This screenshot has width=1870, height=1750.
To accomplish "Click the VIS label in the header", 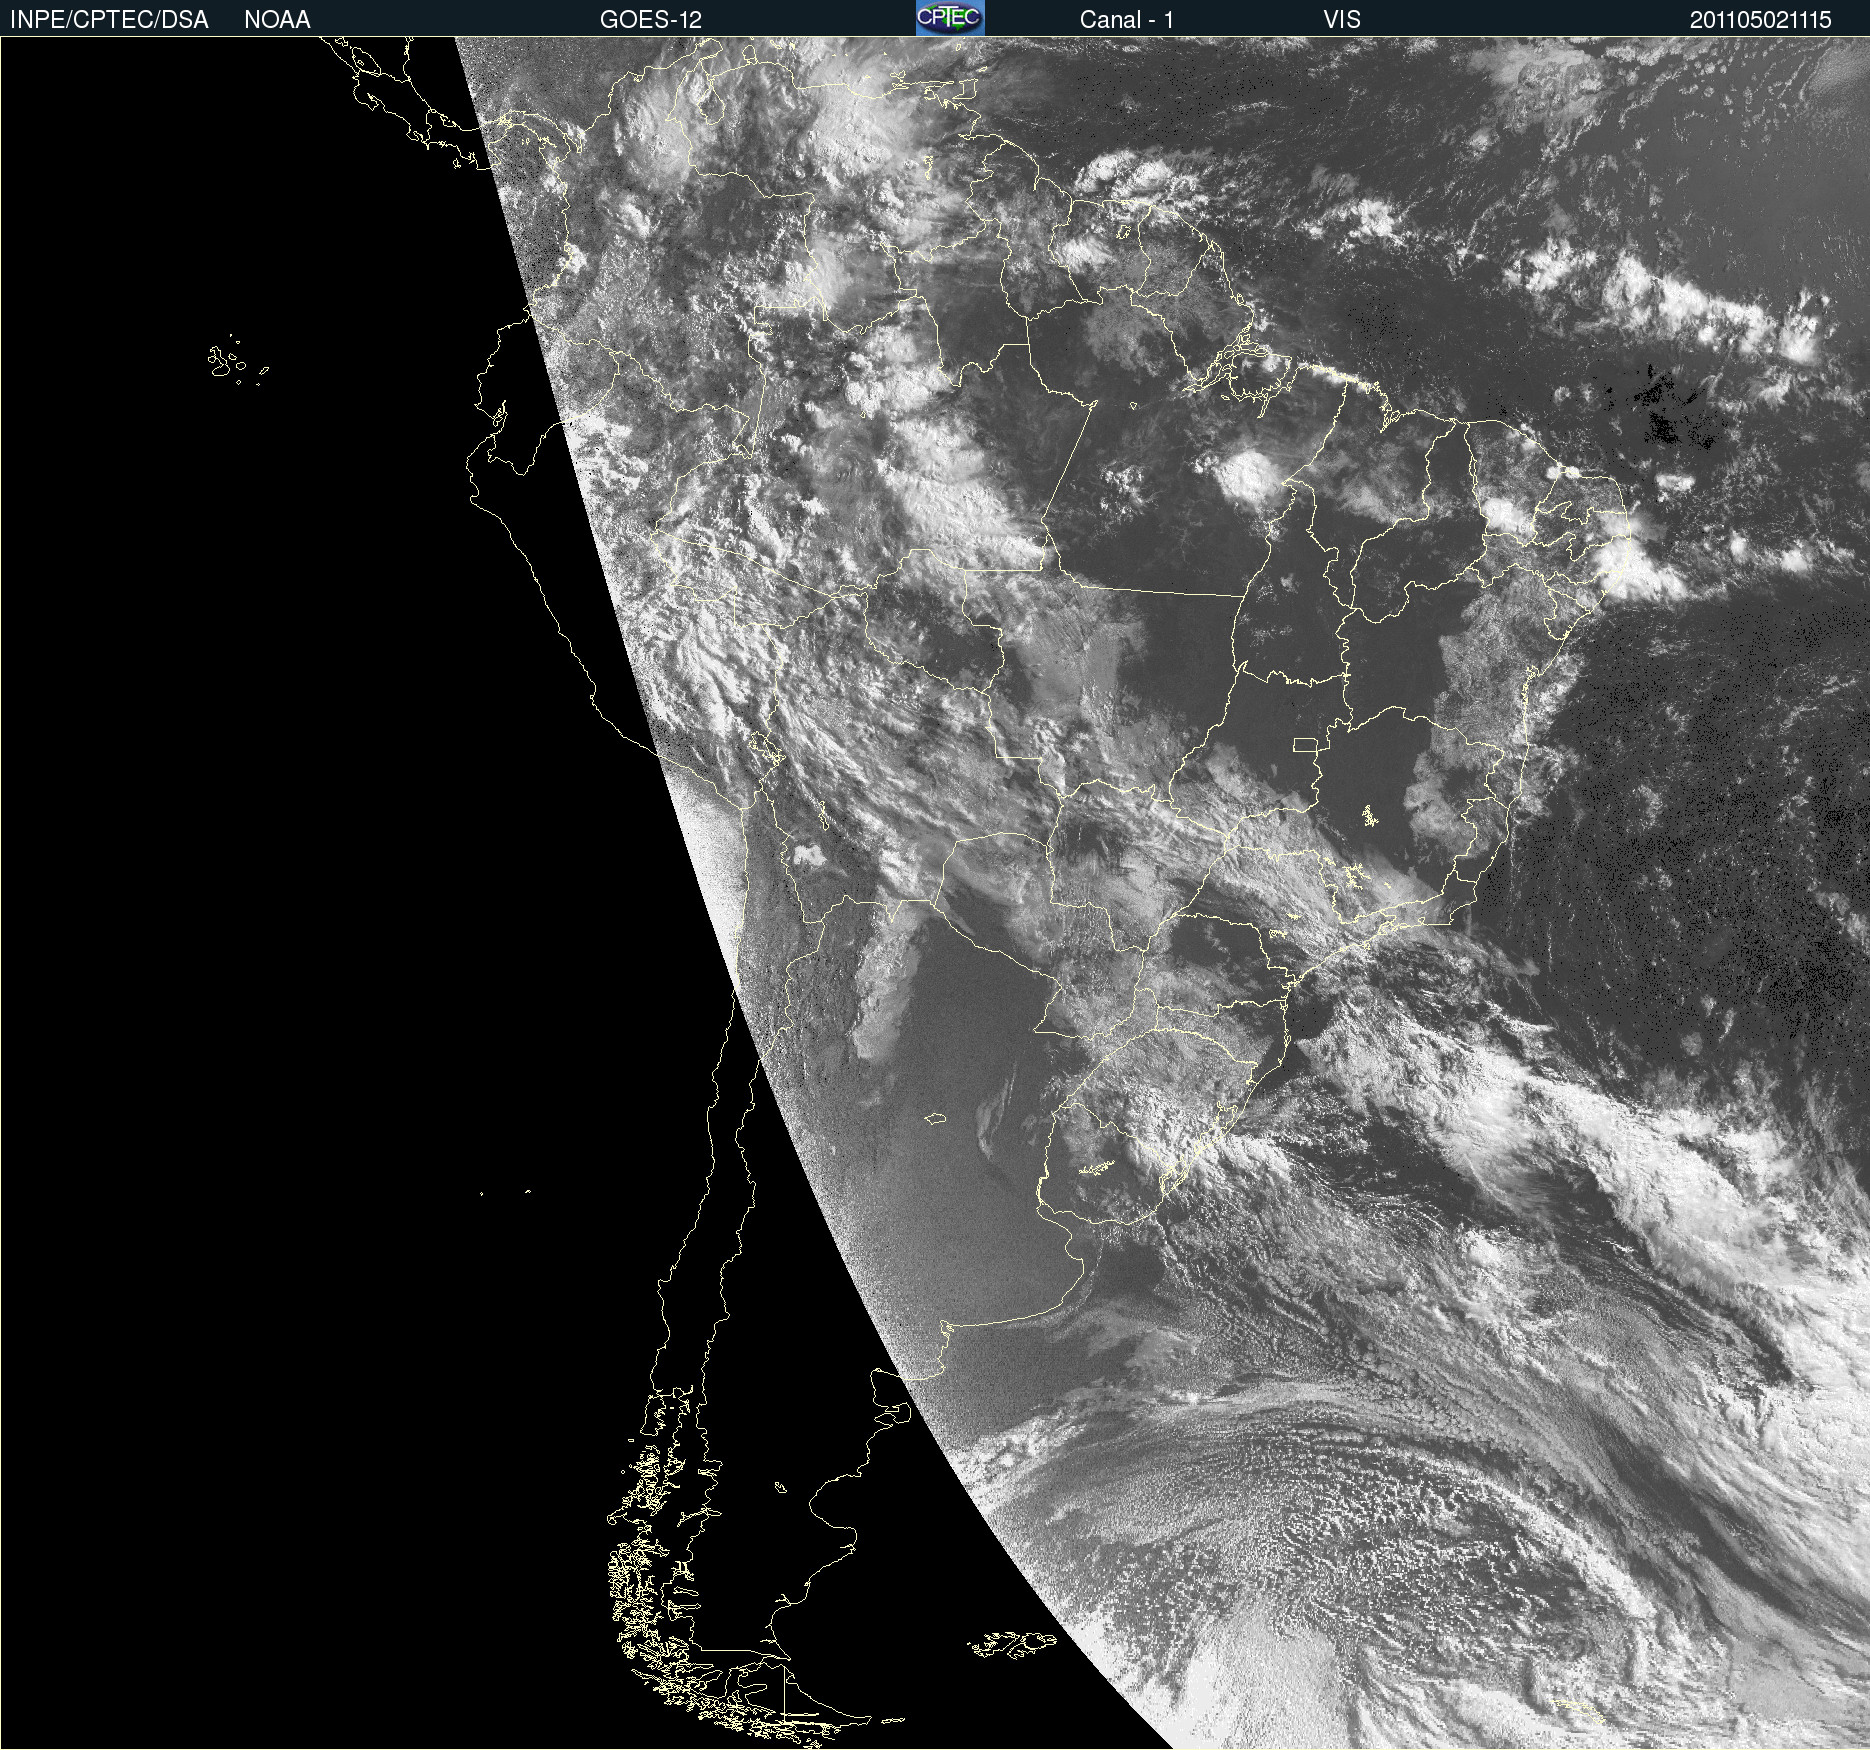I will [1342, 20].
